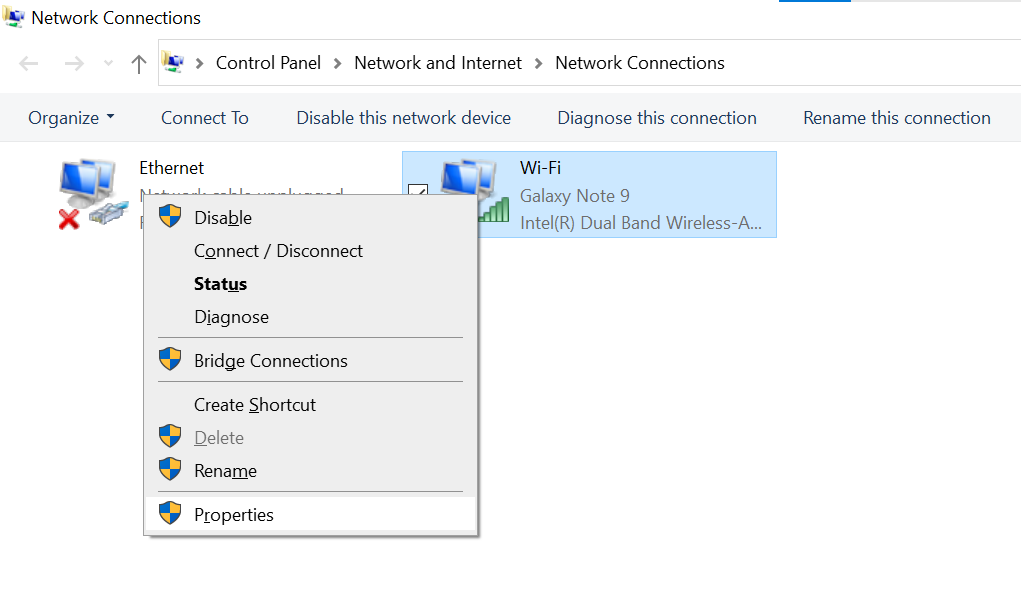The image size is (1021, 604).
Task: Click Rename this connection toolbar button
Action: (x=896, y=118)
